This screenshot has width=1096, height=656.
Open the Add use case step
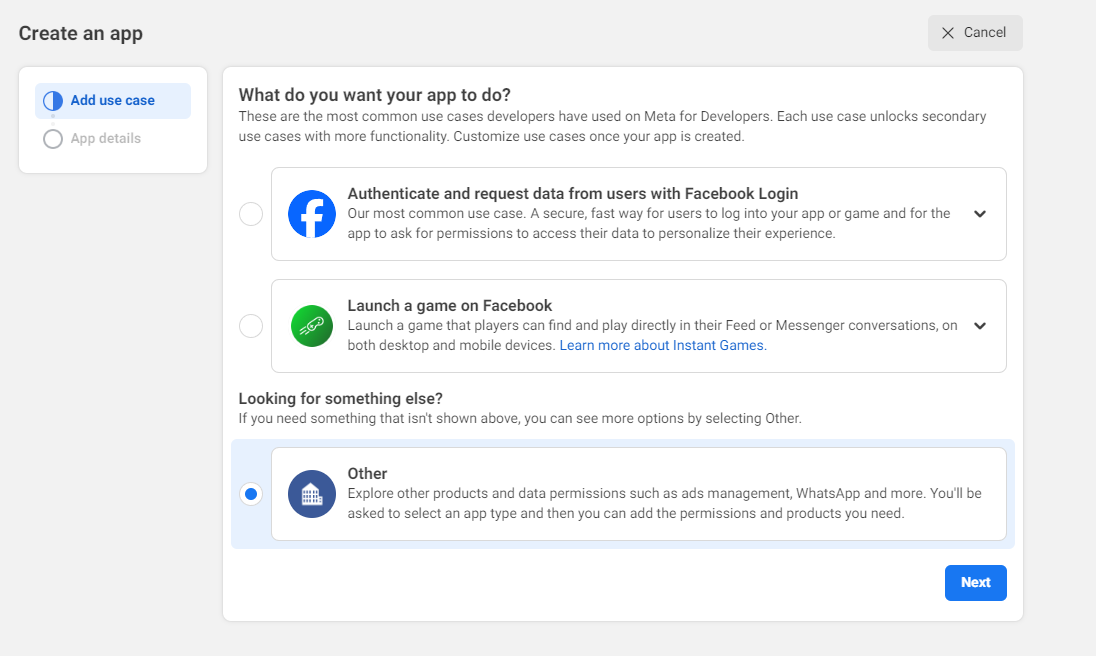coord(113,101)
